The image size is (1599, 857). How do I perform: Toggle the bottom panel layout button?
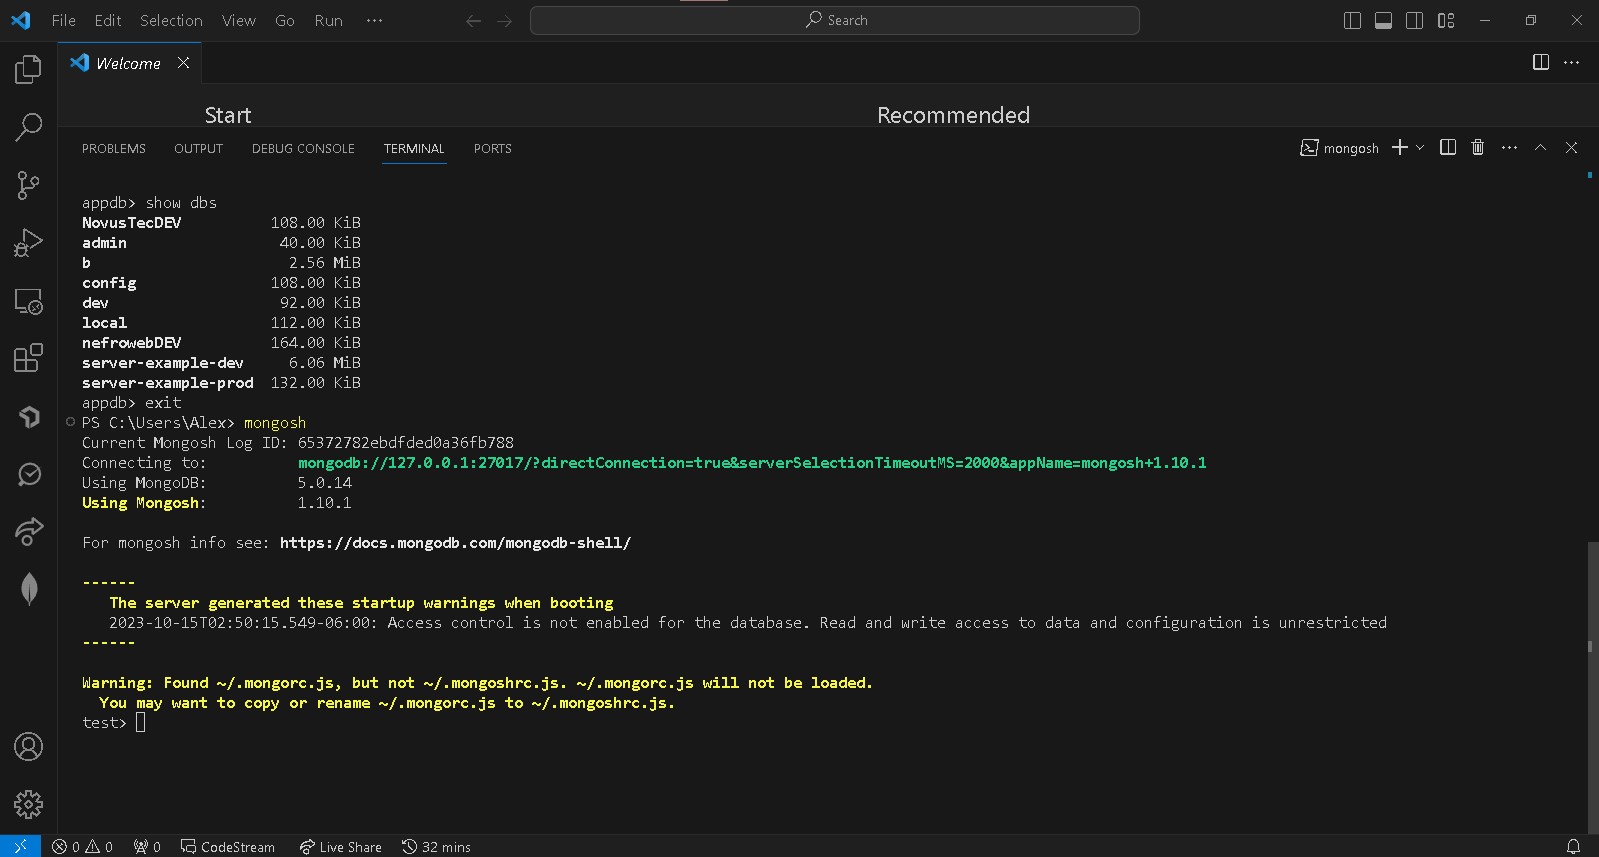pyautogui.click(x=1383, y=21)
